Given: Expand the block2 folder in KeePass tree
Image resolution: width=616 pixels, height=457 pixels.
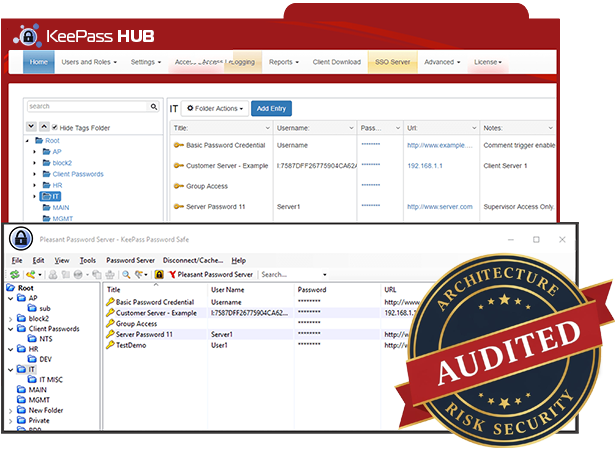Looking at the screenshot, I should [x=10, y=318].
